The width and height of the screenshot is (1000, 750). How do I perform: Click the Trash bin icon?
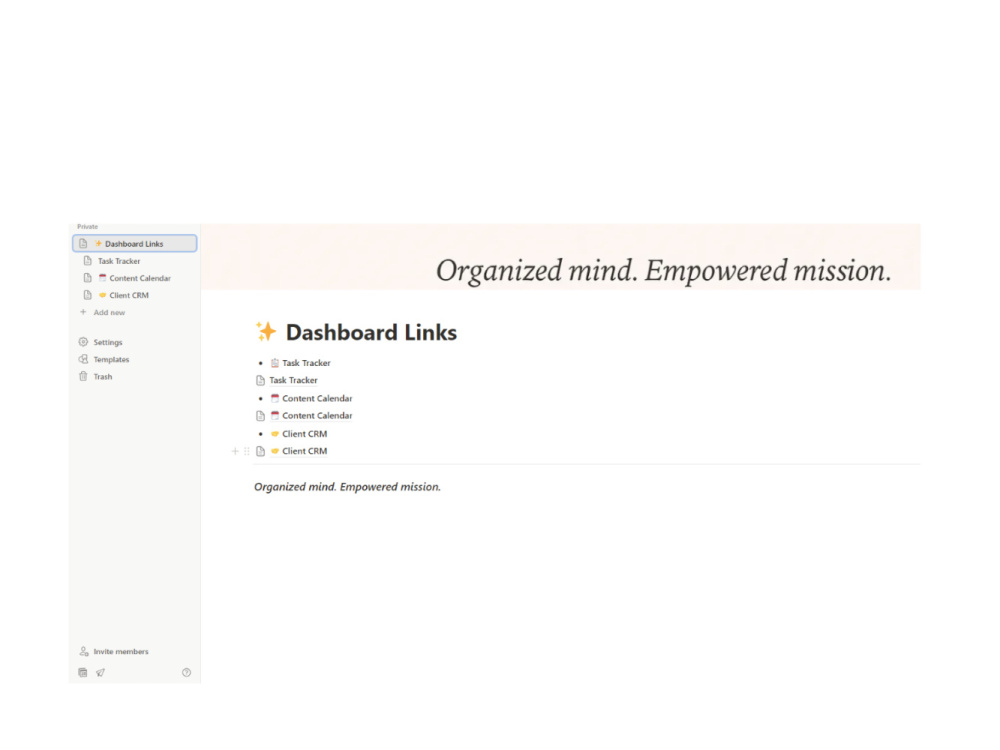(x=83, y=376)
